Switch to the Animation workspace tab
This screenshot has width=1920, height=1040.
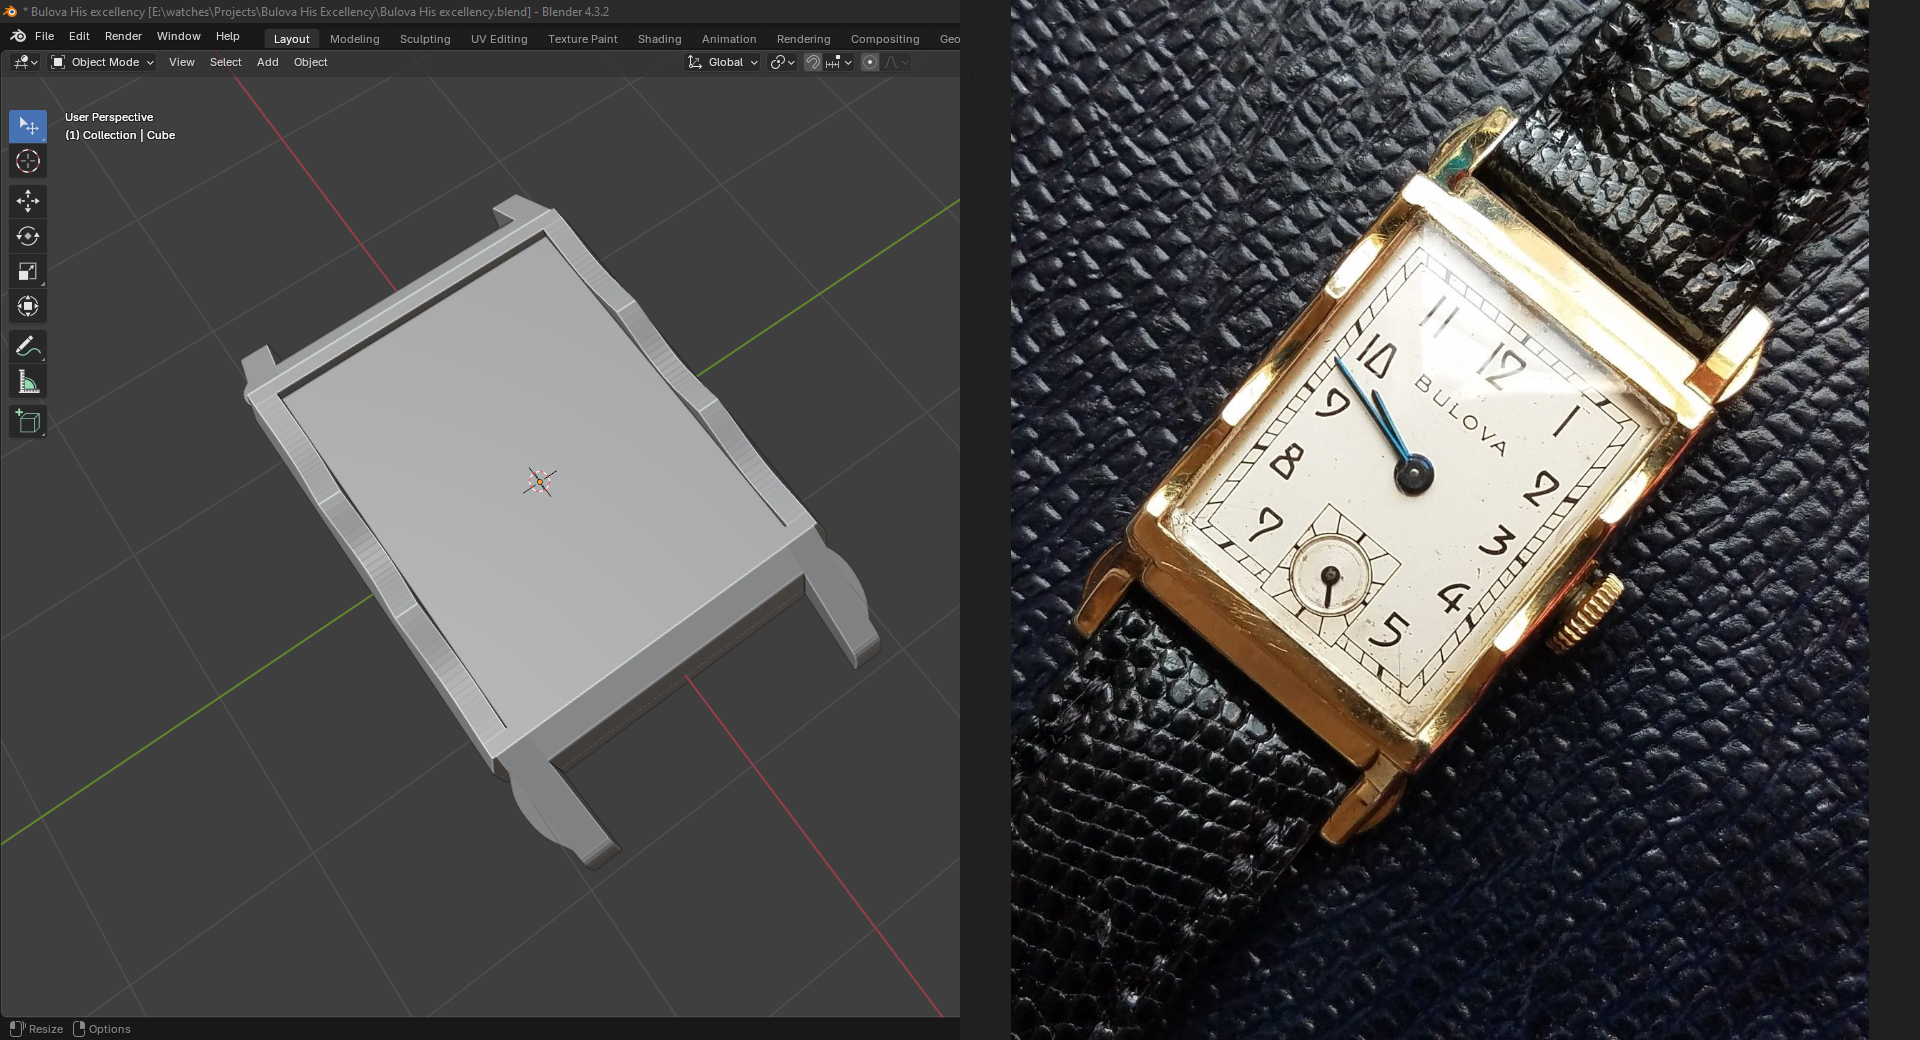pyautogui.click(x=729, y=39)
